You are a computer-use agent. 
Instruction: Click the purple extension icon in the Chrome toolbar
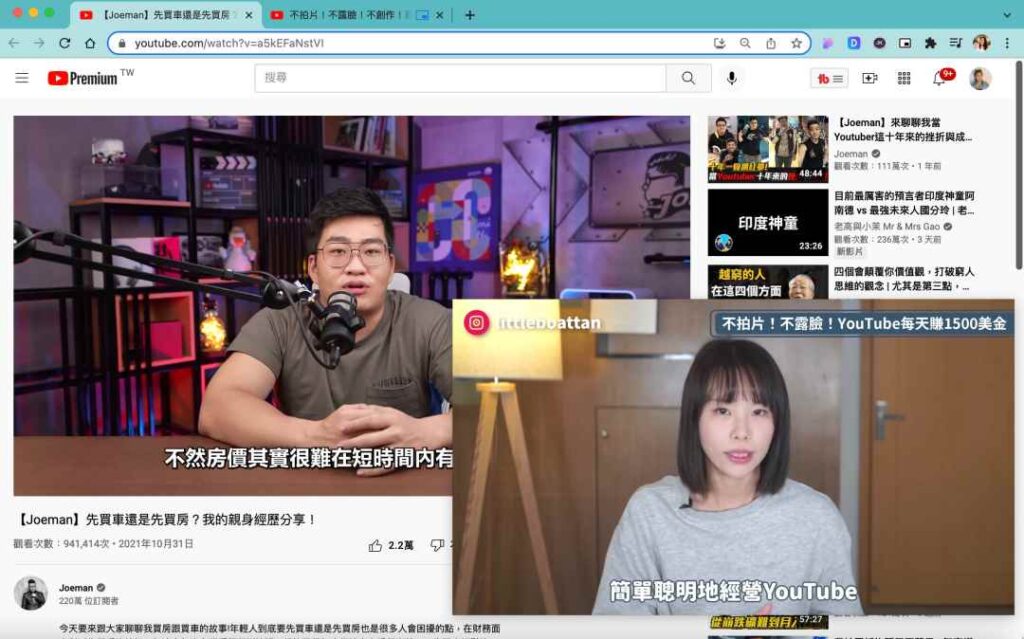coord(827,43)
